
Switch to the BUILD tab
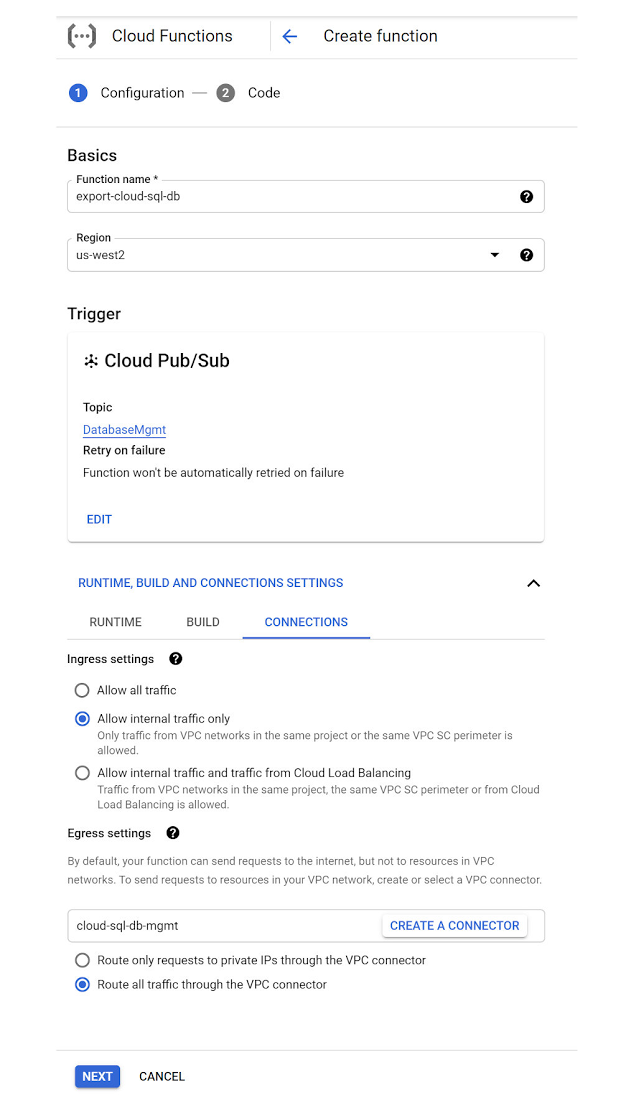click(202, 622)
